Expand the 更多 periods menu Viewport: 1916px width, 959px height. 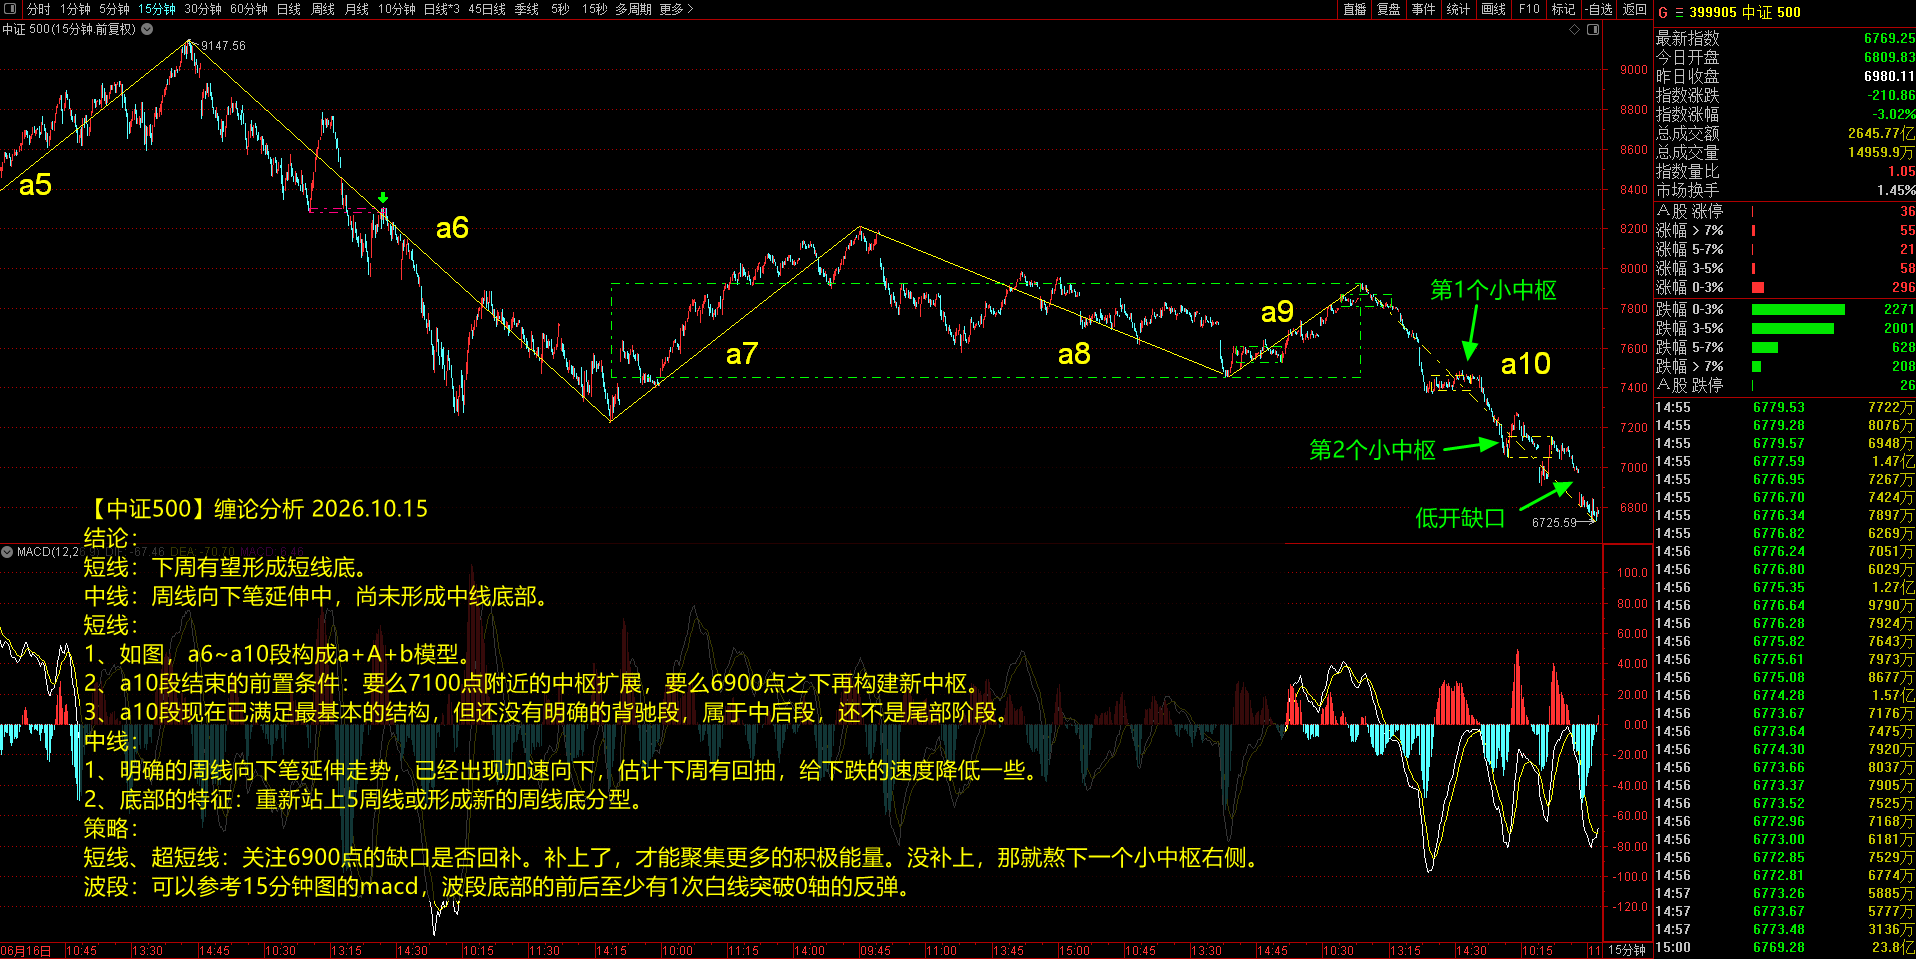[676, 9]
